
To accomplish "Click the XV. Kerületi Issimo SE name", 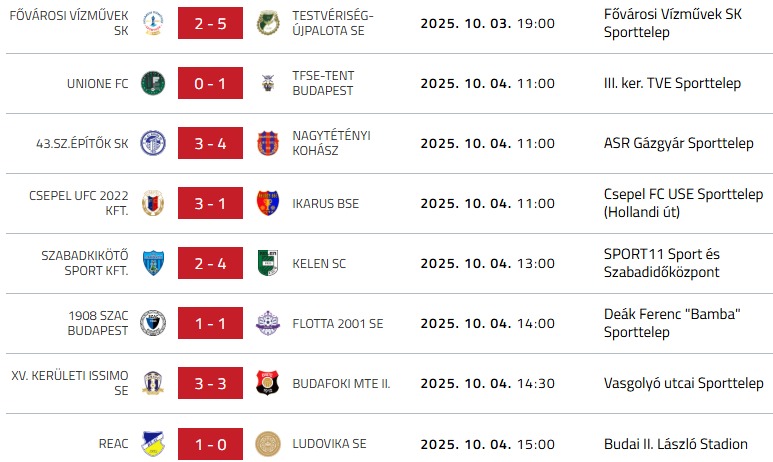I will click(x=70, y=383).
